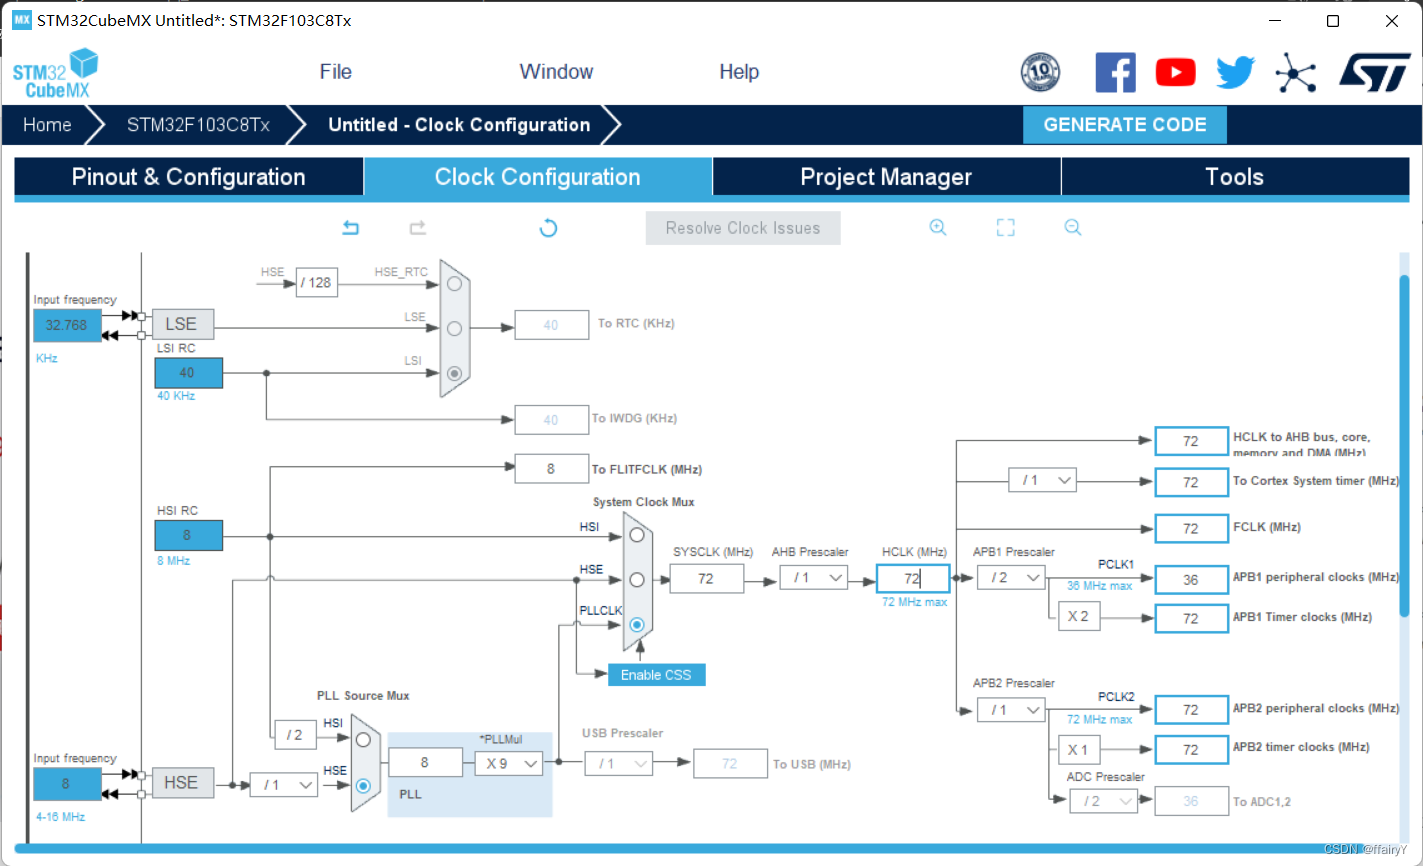Click the APB2 peripheral clocks value field
The height and width of the screenshot is (866, 1423).
[1191, 710]
